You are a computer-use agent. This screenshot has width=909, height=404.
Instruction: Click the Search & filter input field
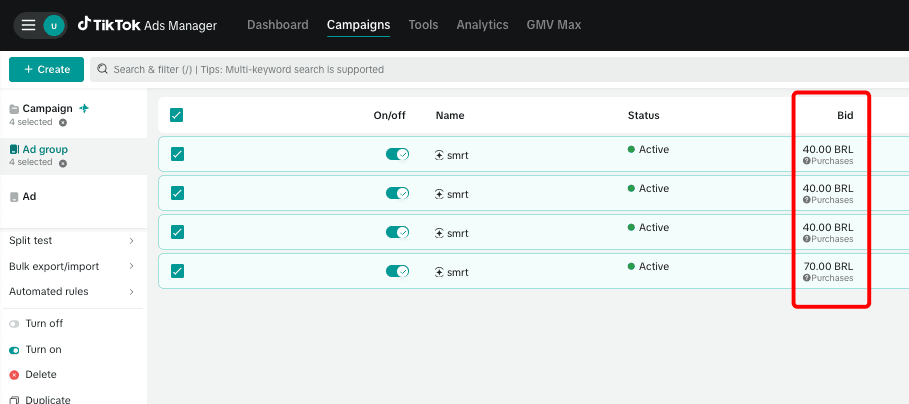(400, 70)
